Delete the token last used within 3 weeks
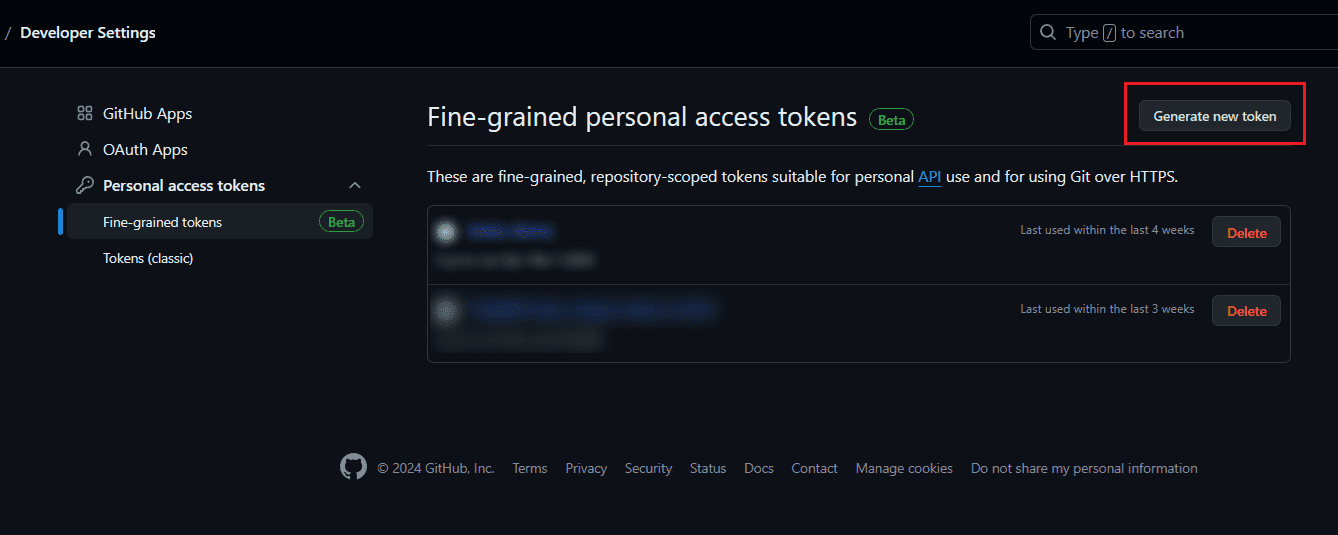The image size is (1338, 535). pyautogui.click(x=1246, y=311)
